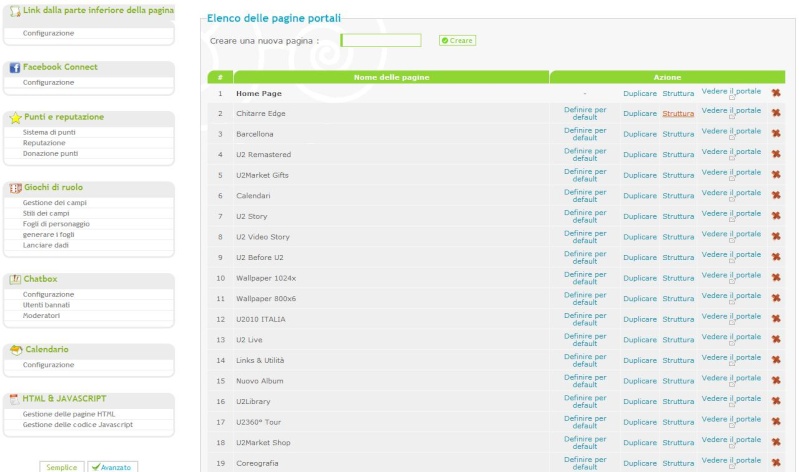Open Gestione delle pagine HTML
This screenshot has width=799, height=472.
(69, 414)
